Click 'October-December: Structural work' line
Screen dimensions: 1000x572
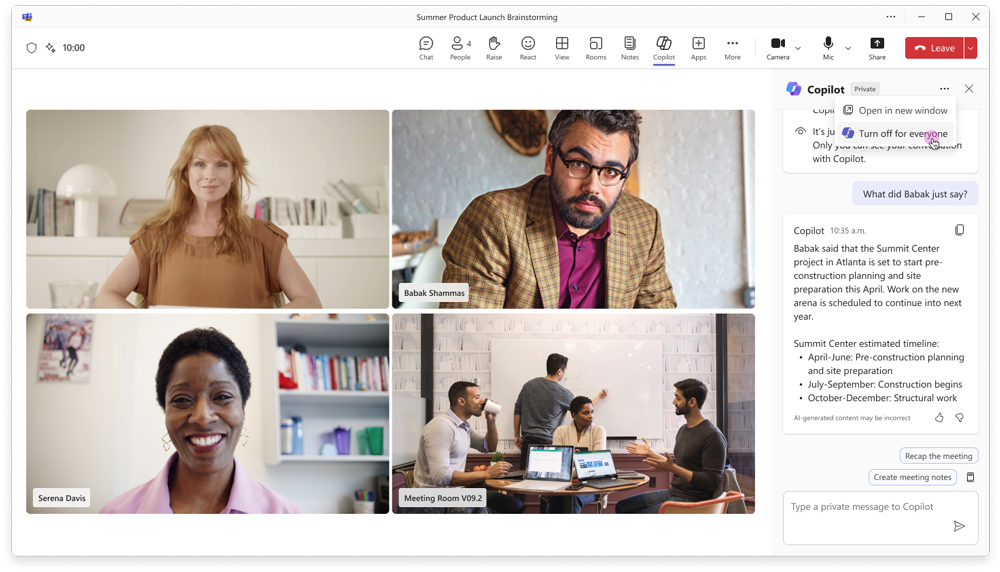tap(882, 398)
